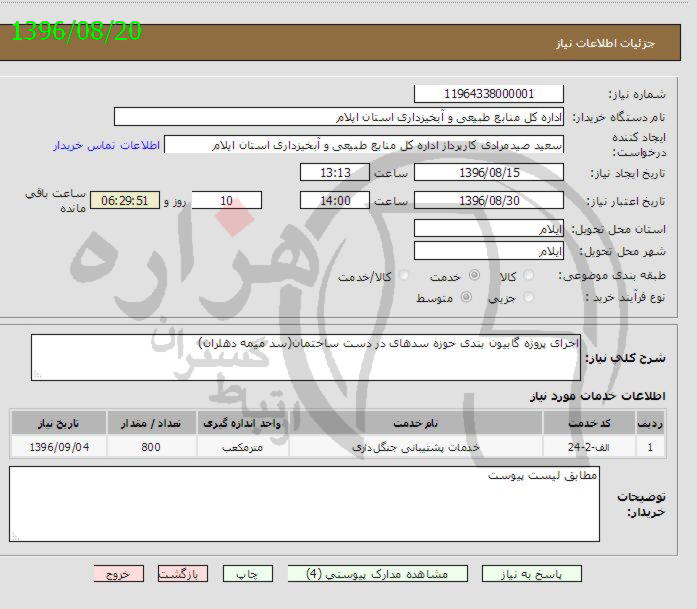Select the خدمت radio option
The image size is (697, 609).
click(x=474, y=275)
